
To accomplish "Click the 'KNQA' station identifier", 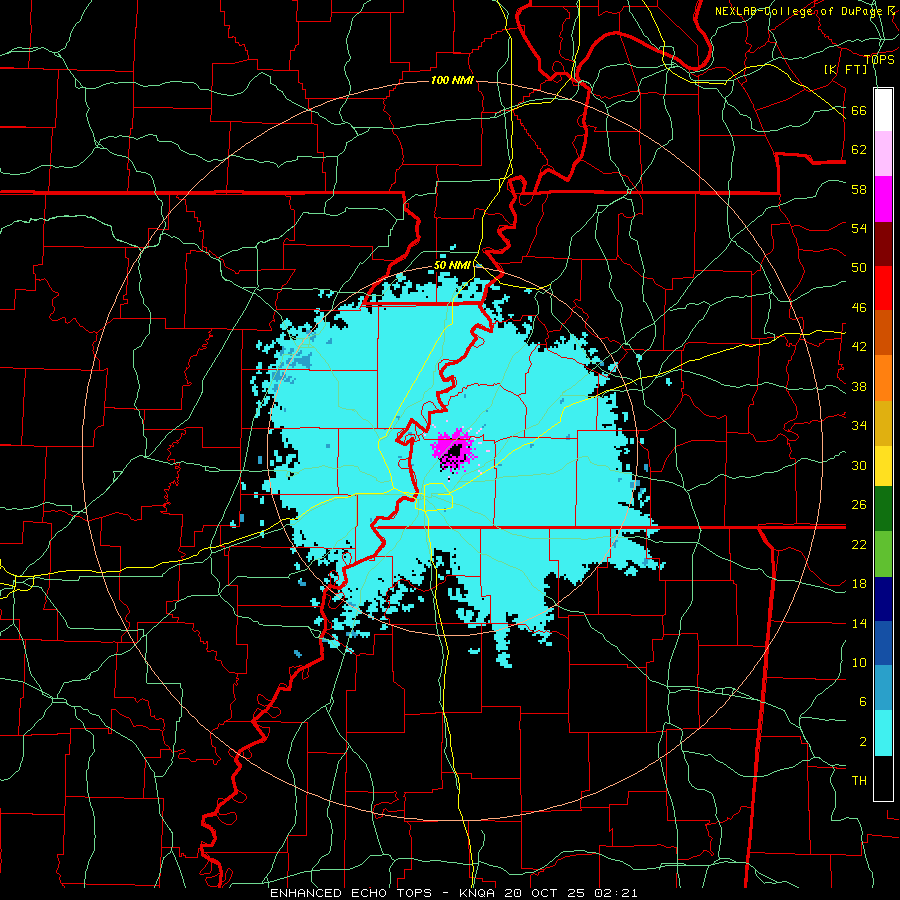I will coord(478,893).
